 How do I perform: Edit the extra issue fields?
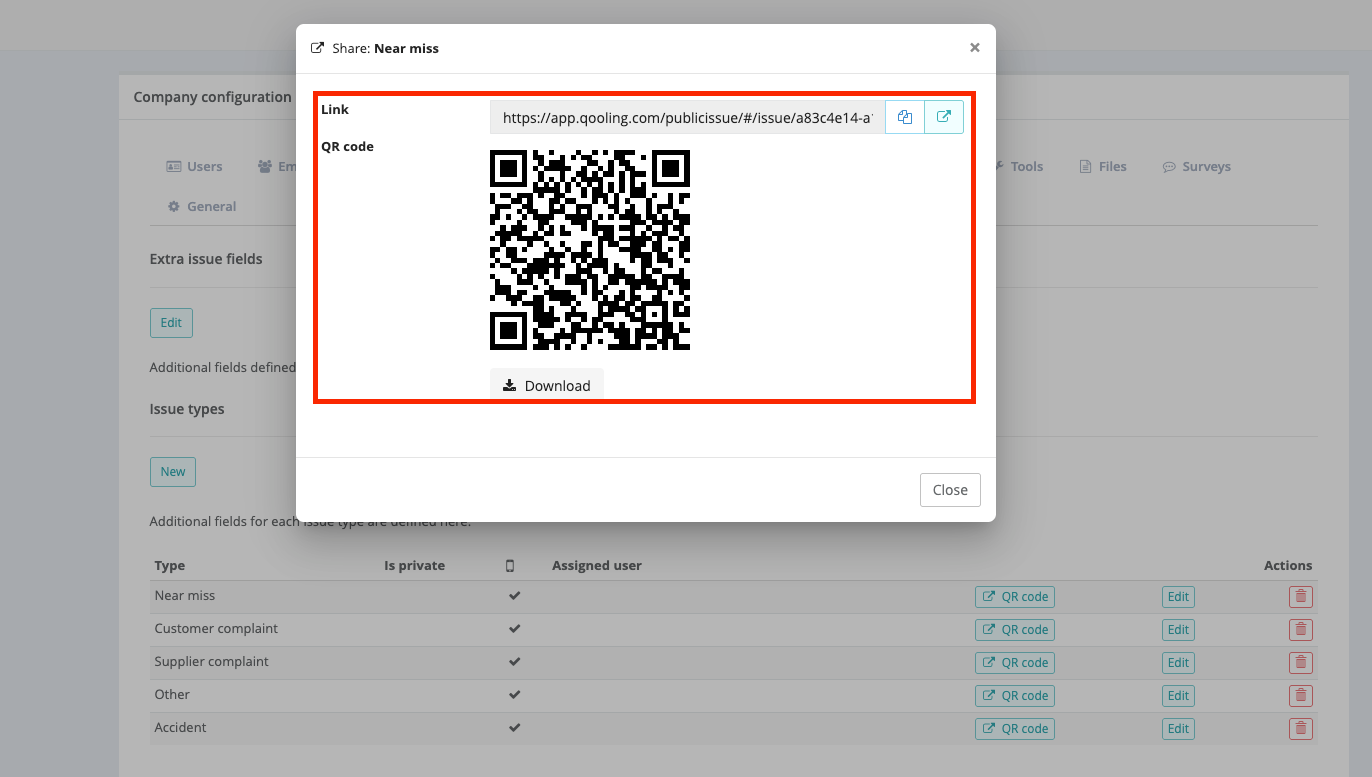(x=171, y=323)
